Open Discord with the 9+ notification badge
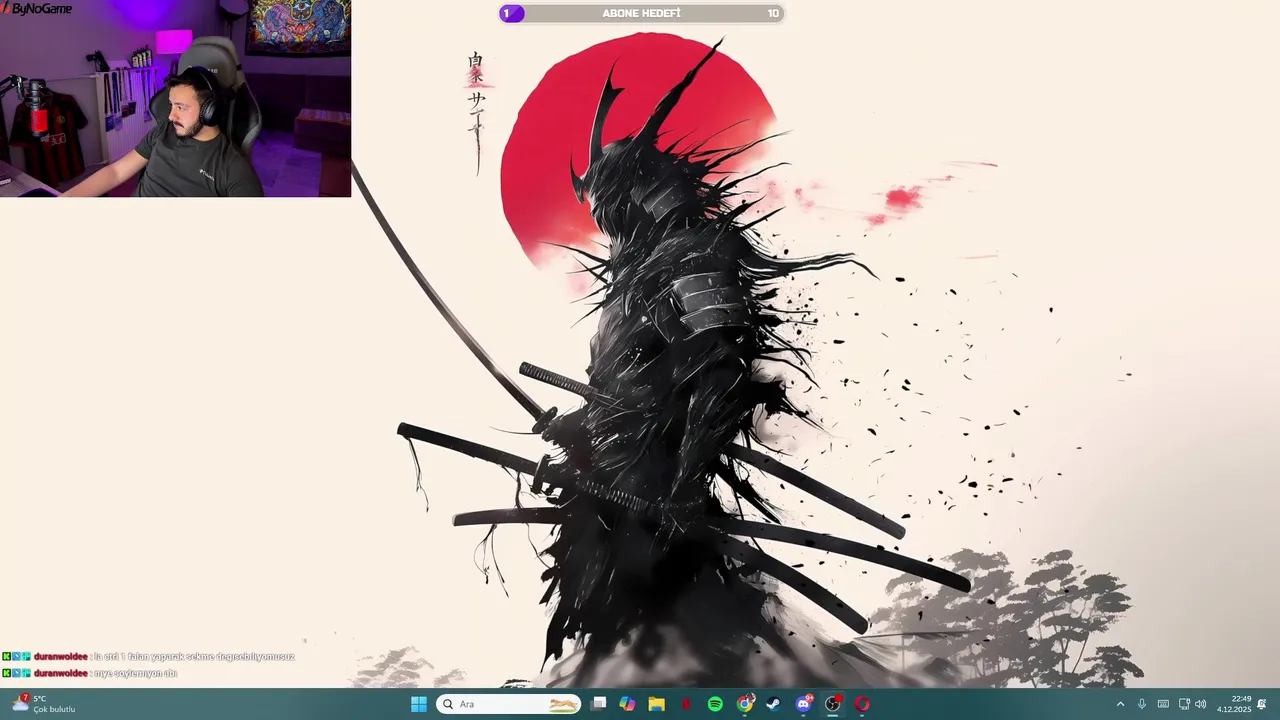Image resolution: width=1280 pixels, height=720 pixels. click(803, 704)
